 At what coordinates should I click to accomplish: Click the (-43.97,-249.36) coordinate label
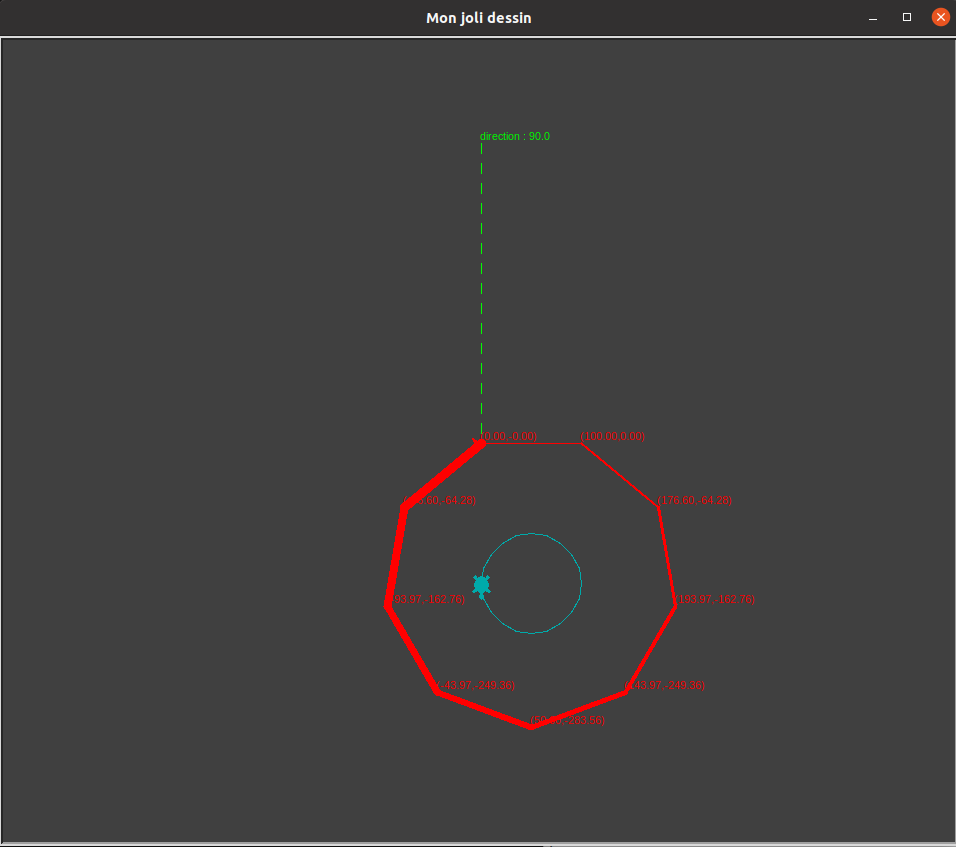tap(476, 686)
